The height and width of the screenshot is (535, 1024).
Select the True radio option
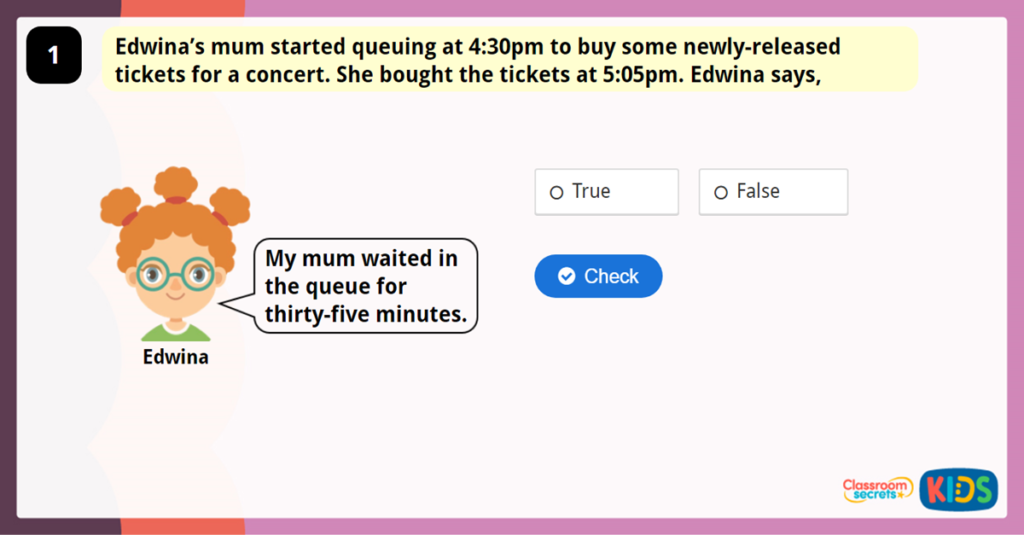(x=557, y=192)
